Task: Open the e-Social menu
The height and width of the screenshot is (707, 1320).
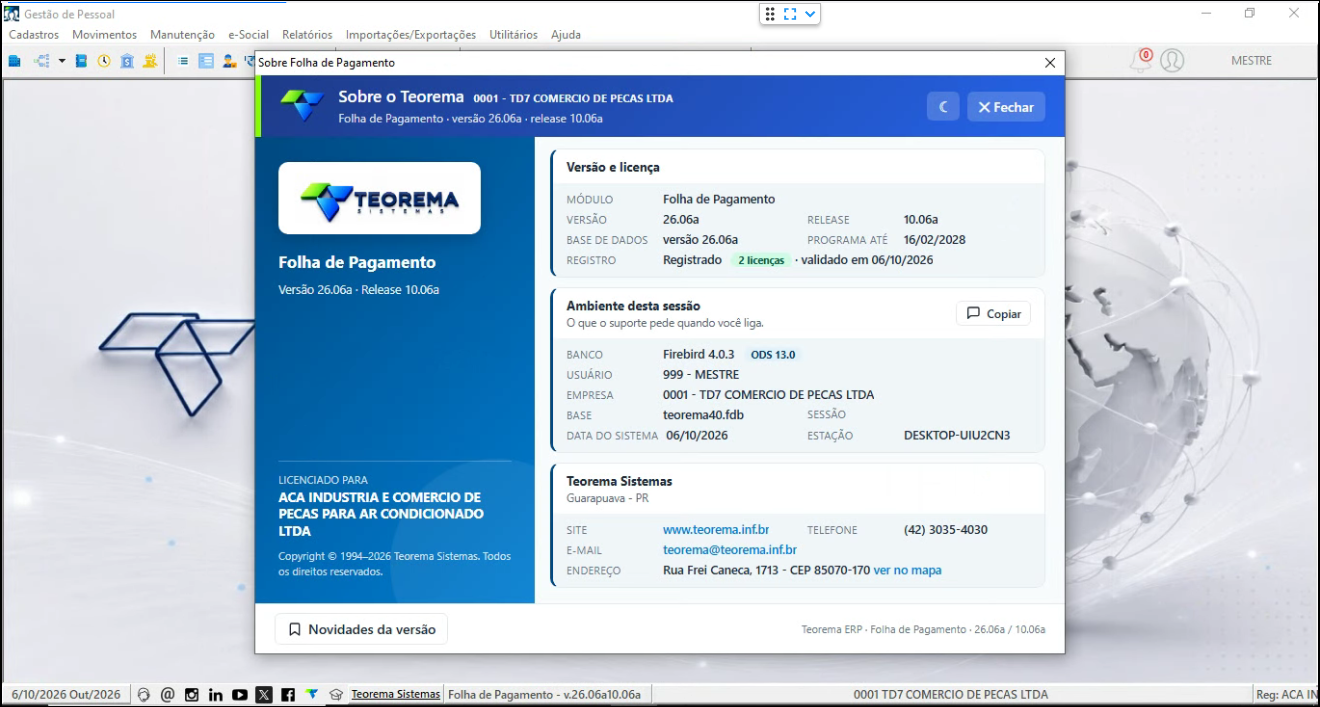Action: 248,34
